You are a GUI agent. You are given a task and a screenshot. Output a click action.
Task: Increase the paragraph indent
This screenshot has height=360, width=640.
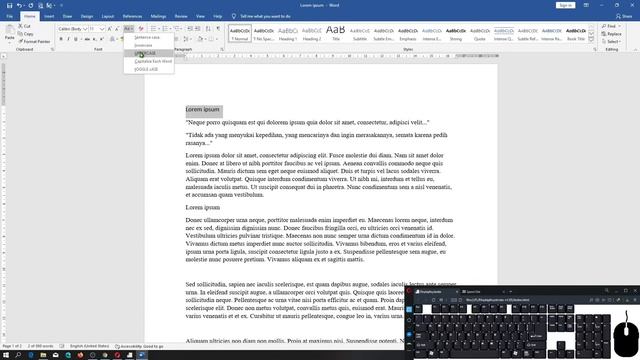point(198,29)
